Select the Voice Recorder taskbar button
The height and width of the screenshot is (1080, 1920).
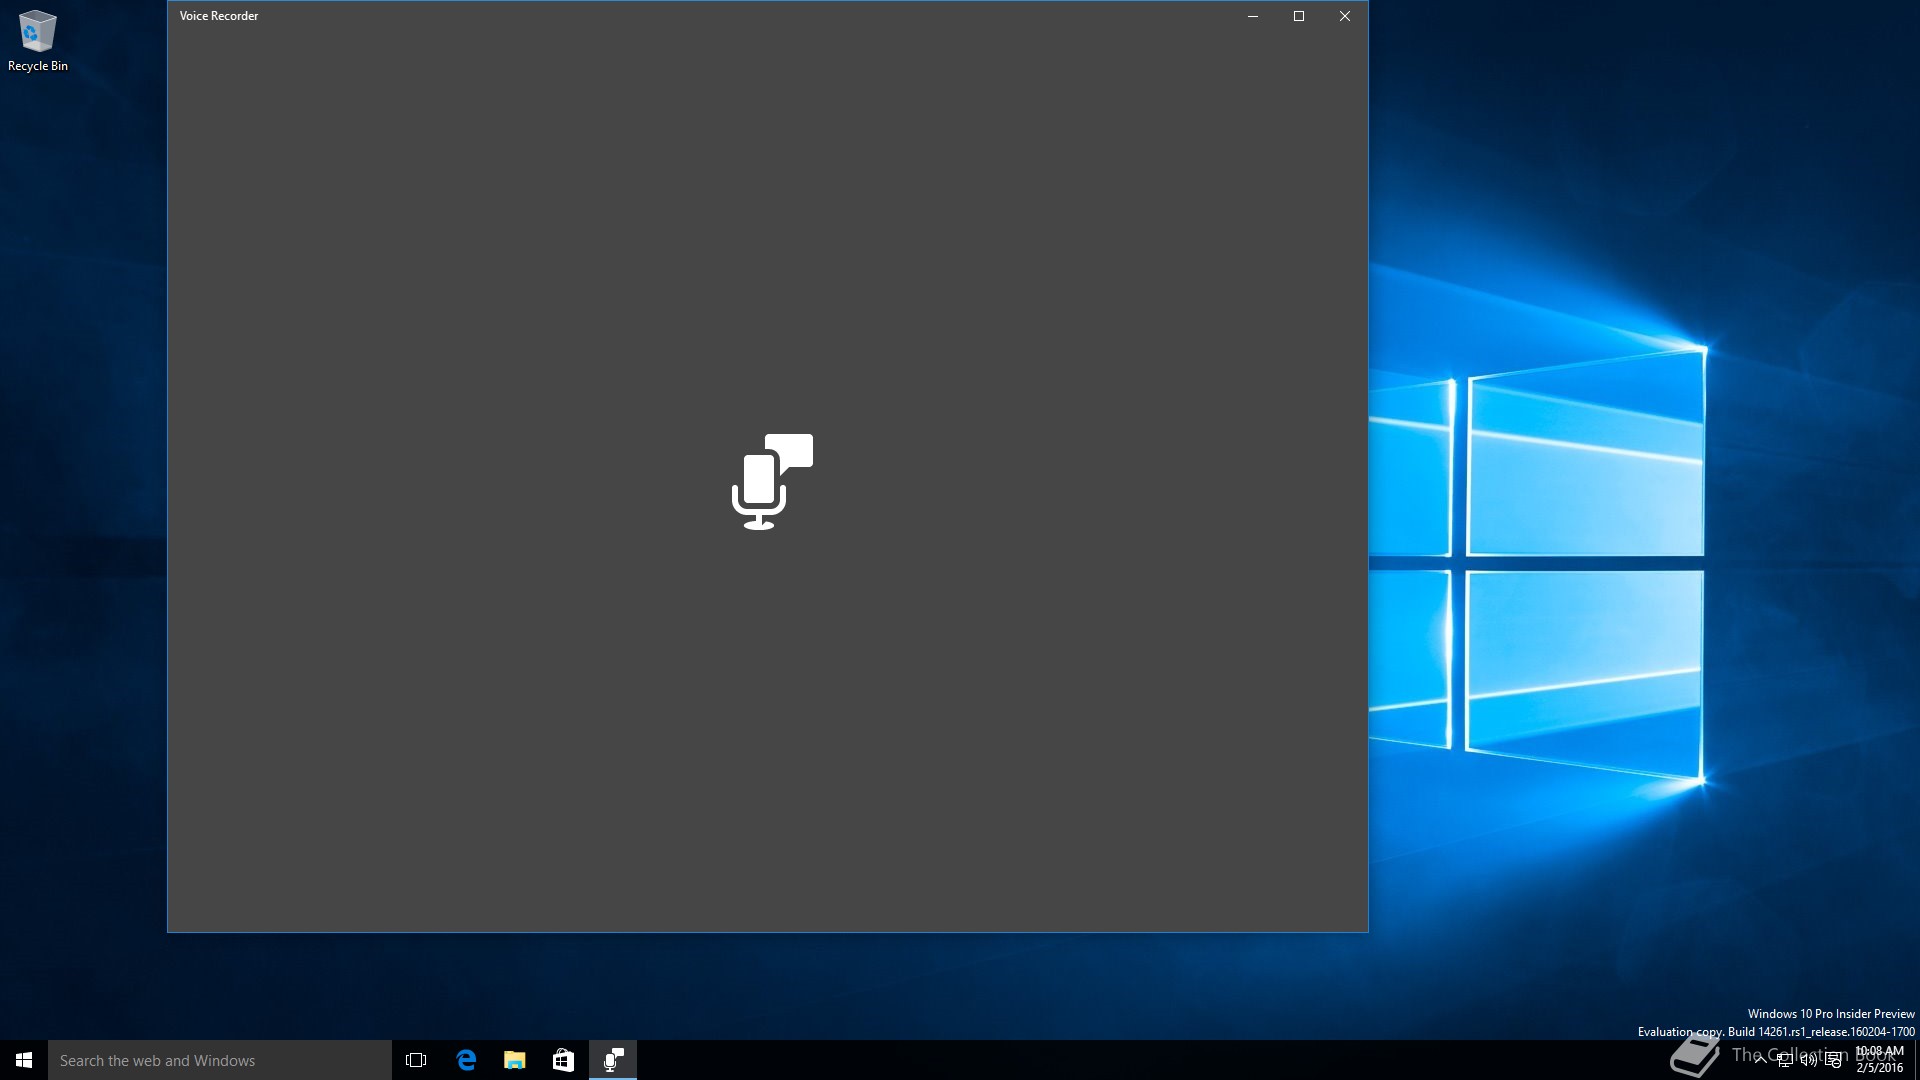[x=613, y=1060]
